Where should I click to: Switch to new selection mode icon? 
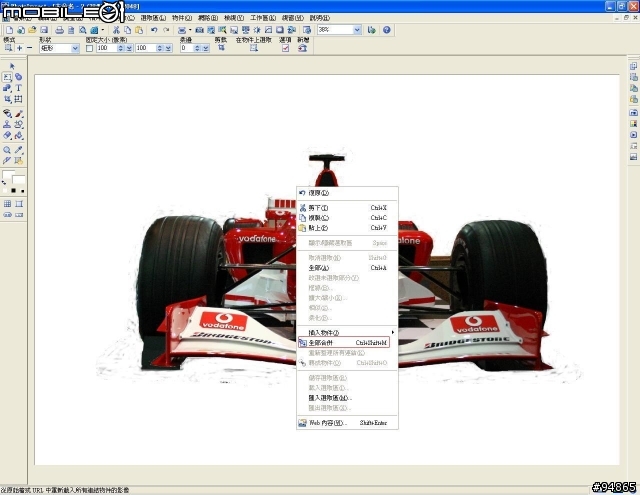(8, 48)
